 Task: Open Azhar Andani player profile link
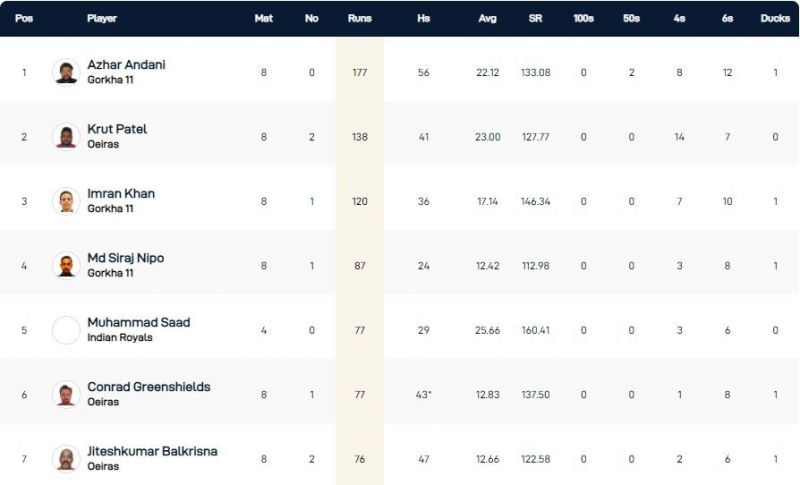coord(126,65)
